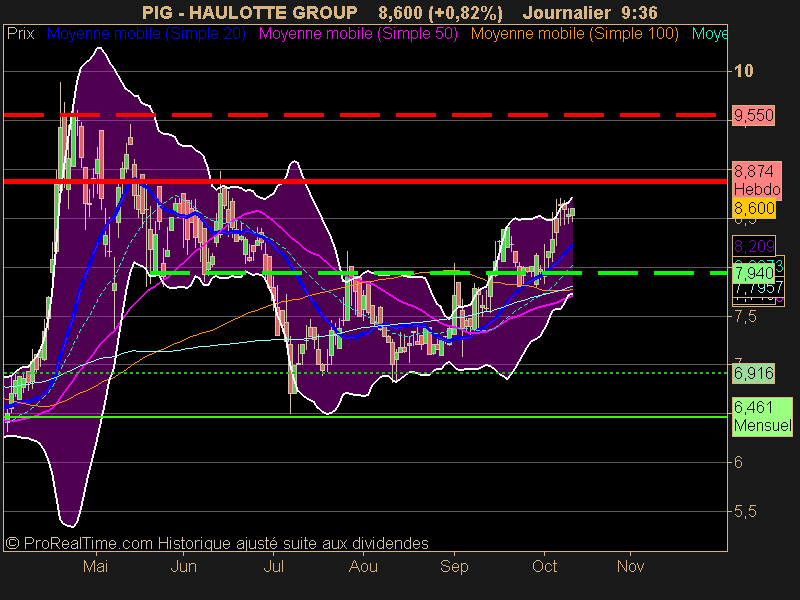
Task: Select the 8,600 (+0,82%) price change text
Action: tap(440, 12)
